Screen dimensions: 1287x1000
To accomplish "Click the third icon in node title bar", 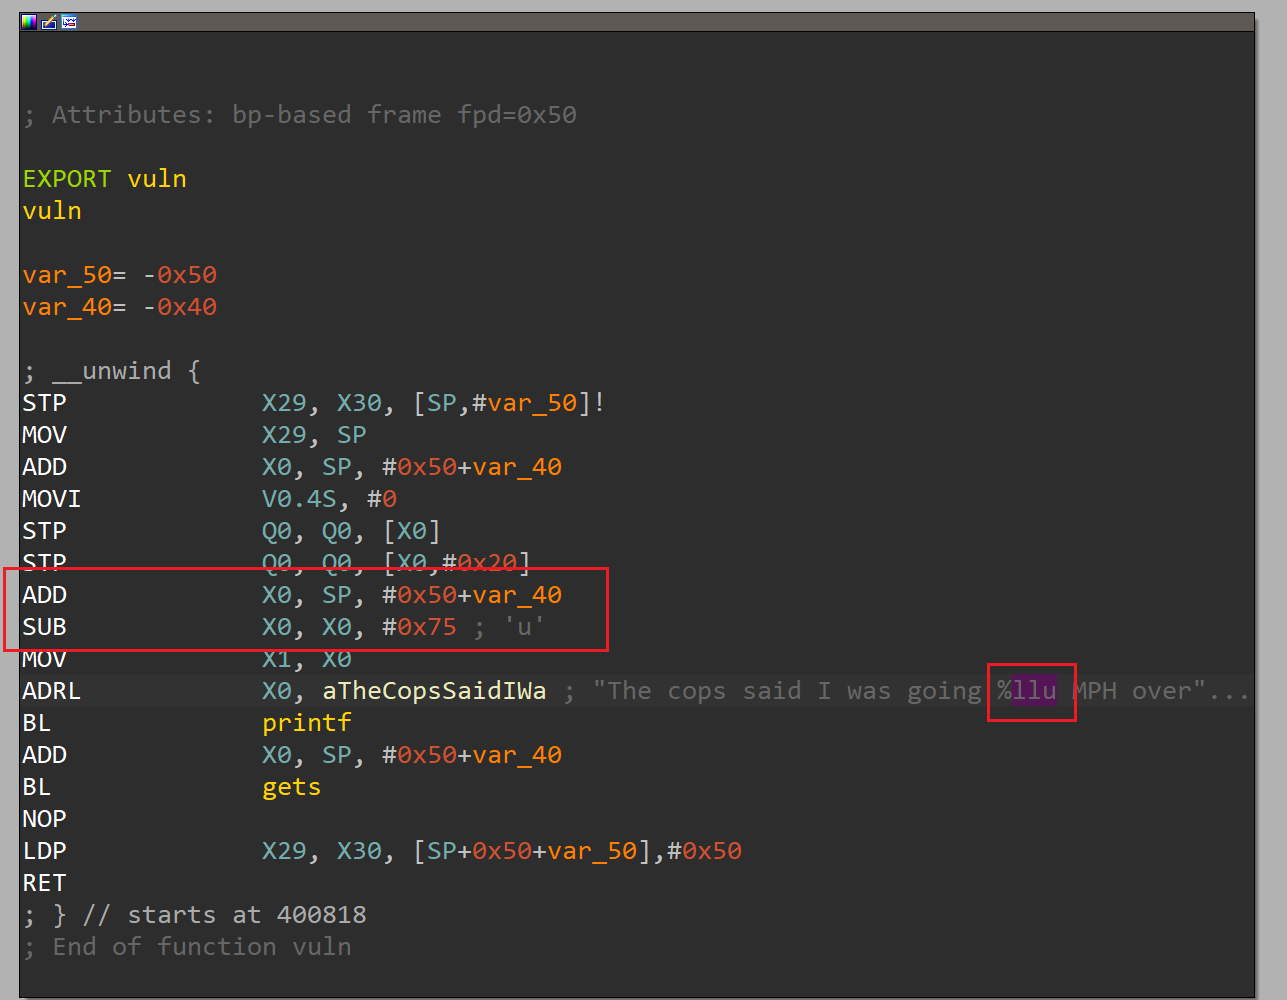I will click(x=69, y=22).
